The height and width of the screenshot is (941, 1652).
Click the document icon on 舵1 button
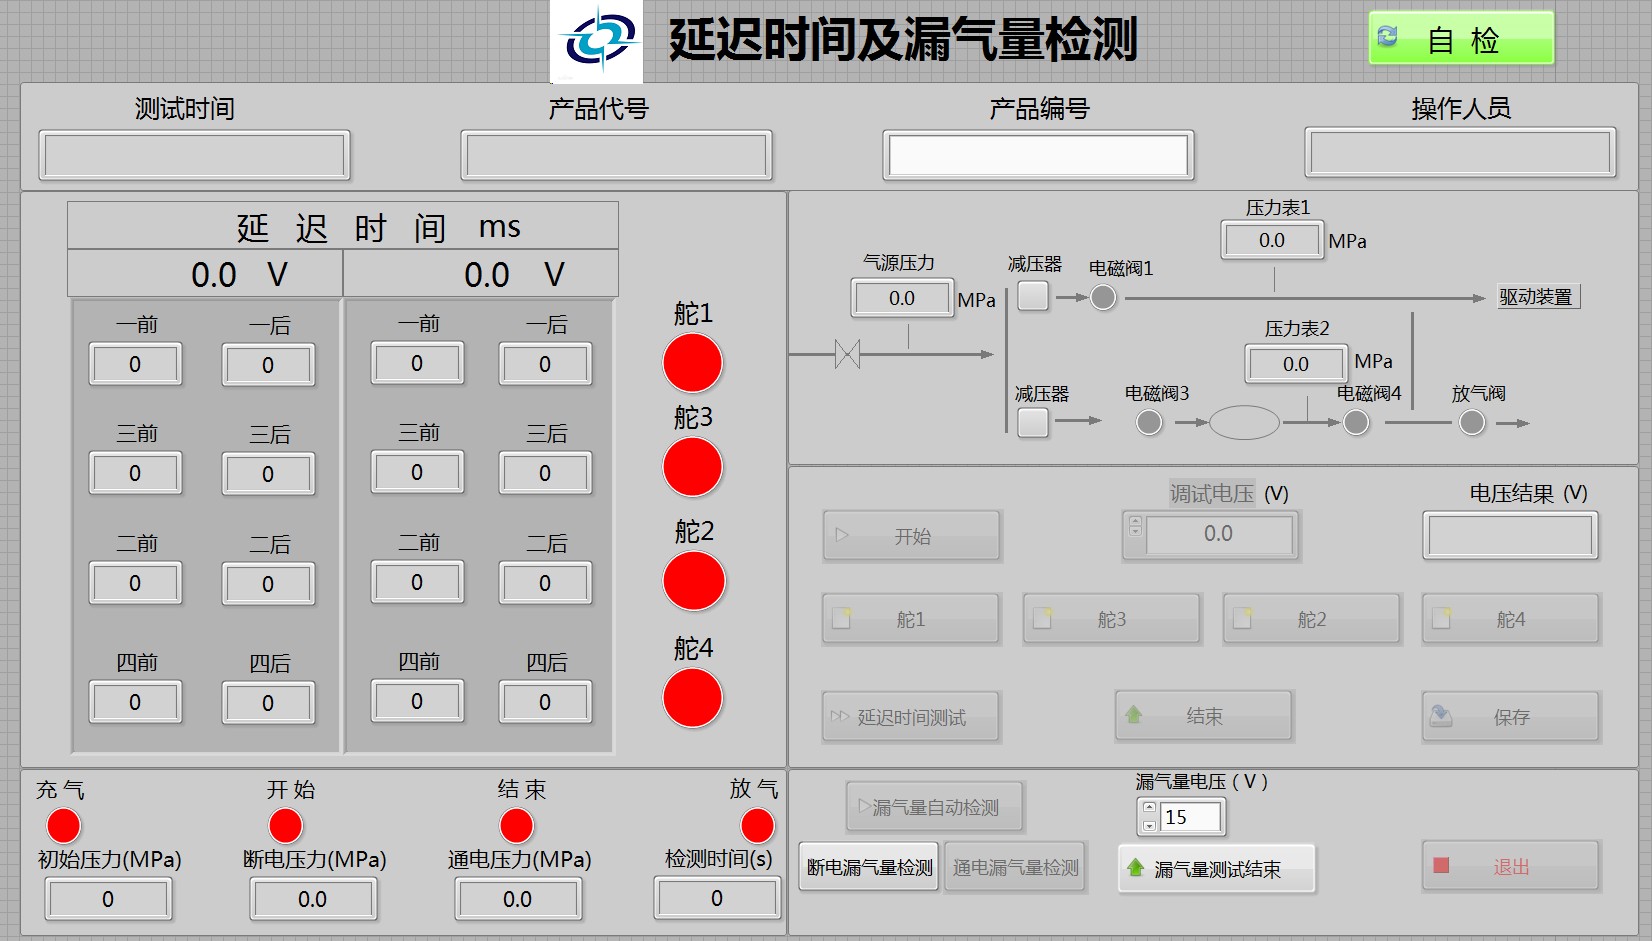842,618
